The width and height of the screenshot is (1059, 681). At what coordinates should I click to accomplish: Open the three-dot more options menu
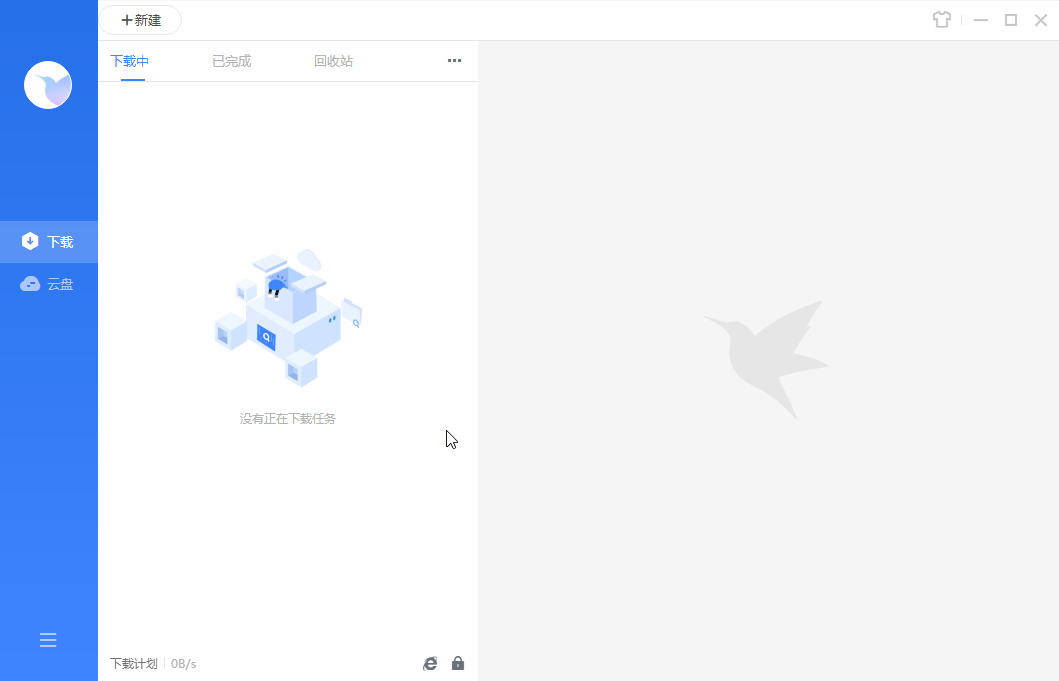(x=455, y=61)
